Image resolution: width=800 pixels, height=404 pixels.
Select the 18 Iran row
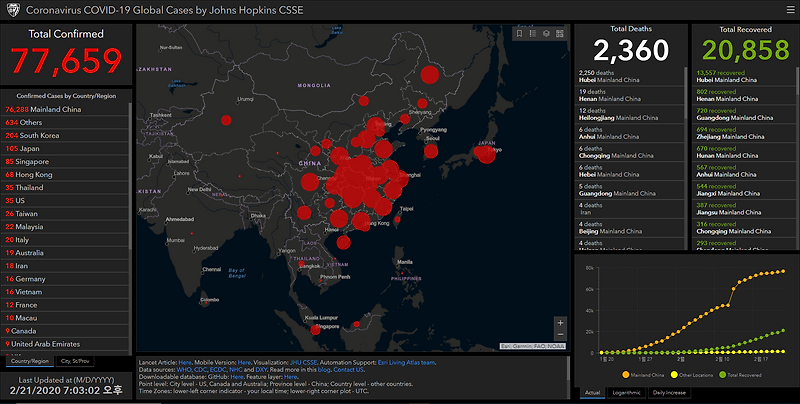click(x=67, y=265)
